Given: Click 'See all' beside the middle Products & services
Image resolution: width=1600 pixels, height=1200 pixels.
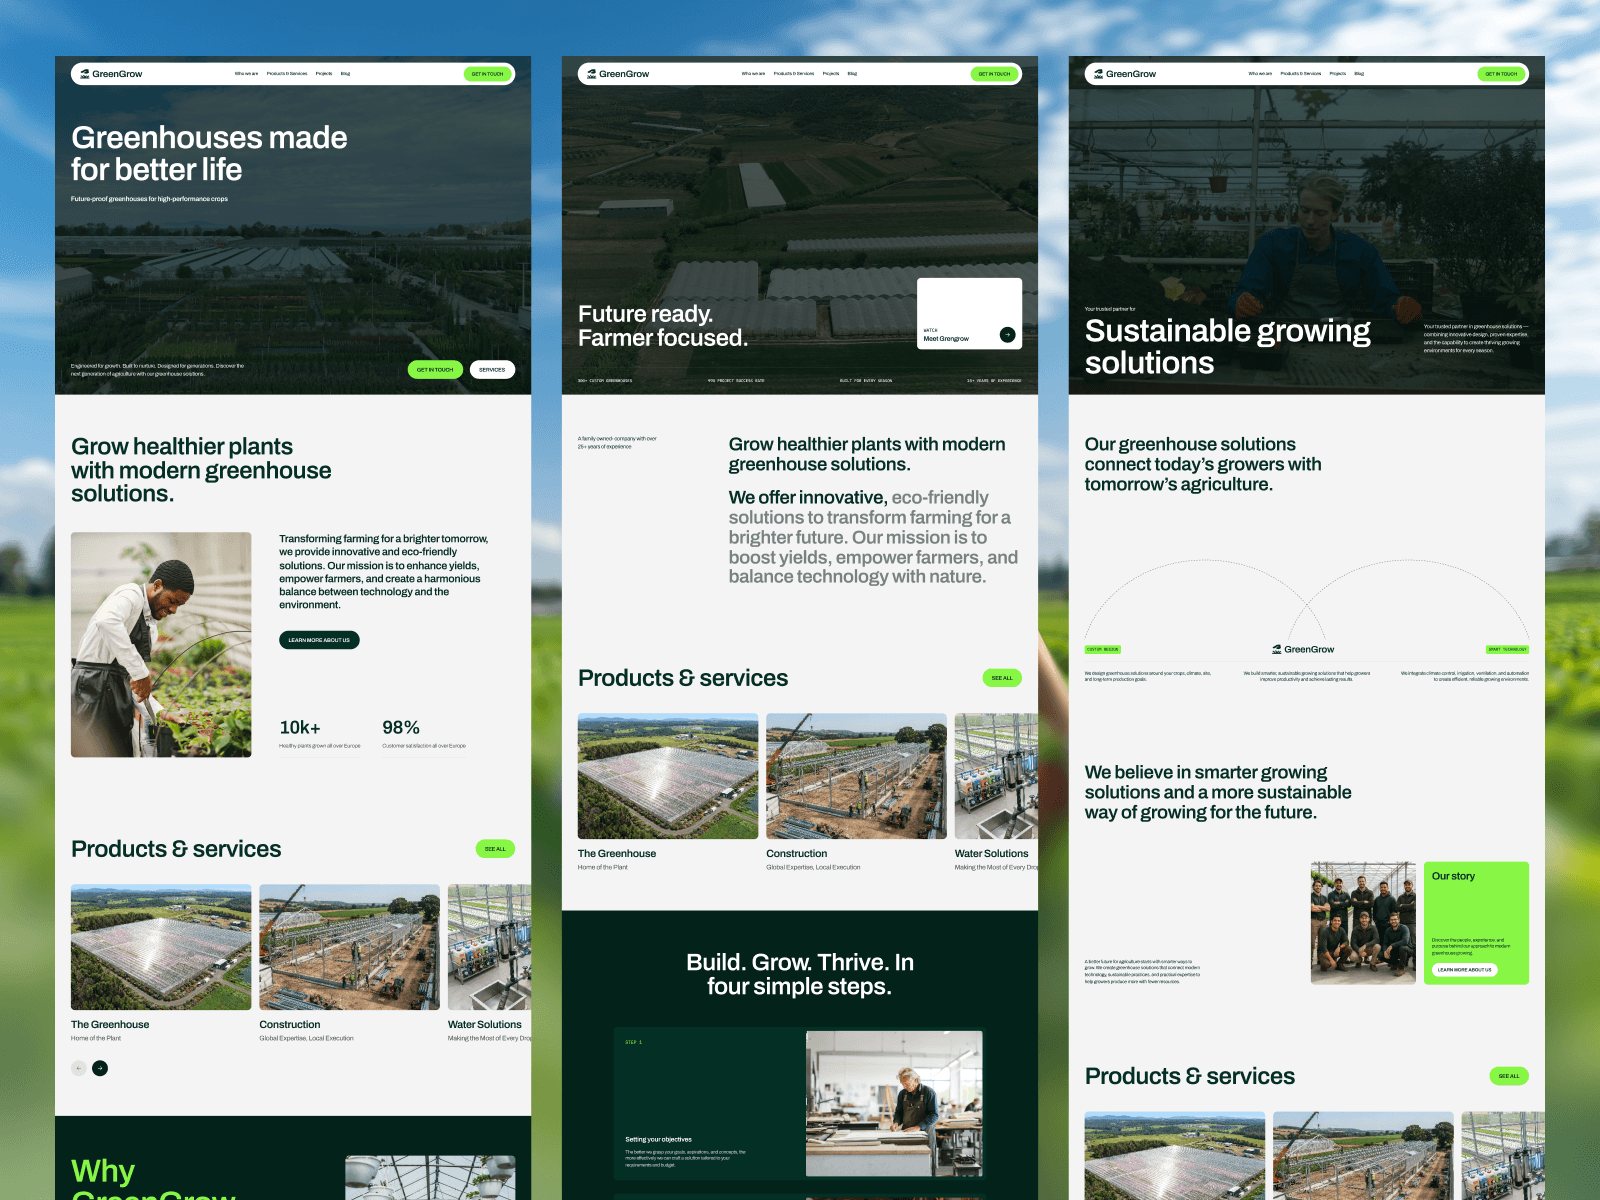Looking at the screenshot, I should click(x=1002, y=678).
